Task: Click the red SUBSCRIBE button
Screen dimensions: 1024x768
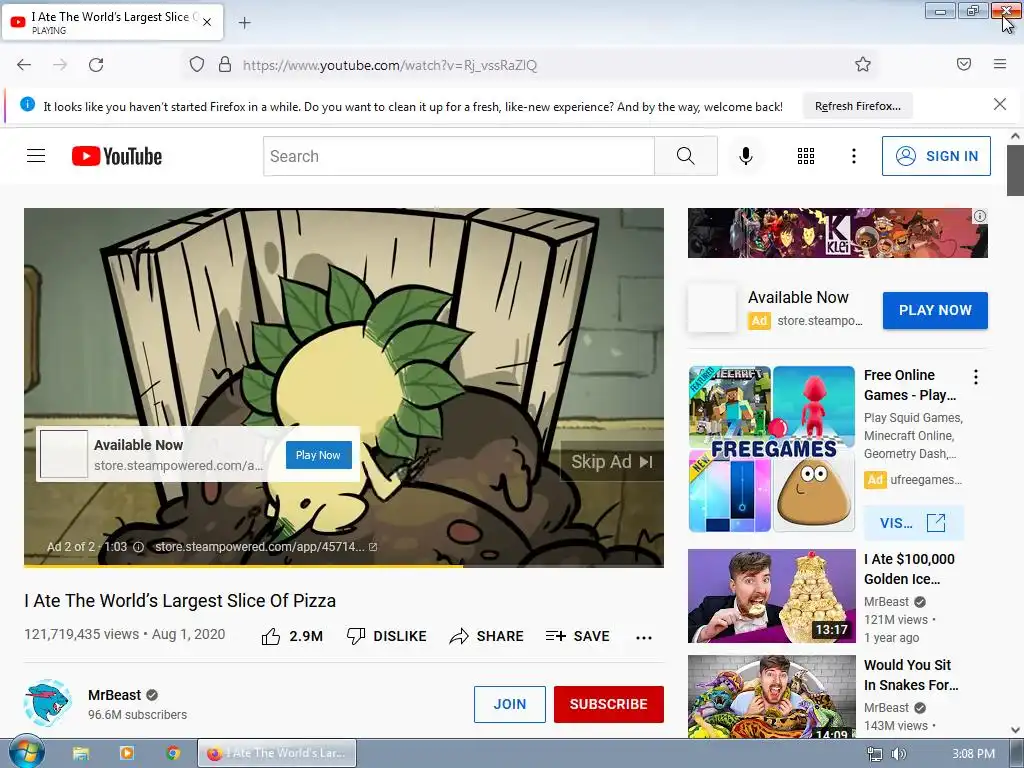Action: pyautogui.click(x=609, y=704)
